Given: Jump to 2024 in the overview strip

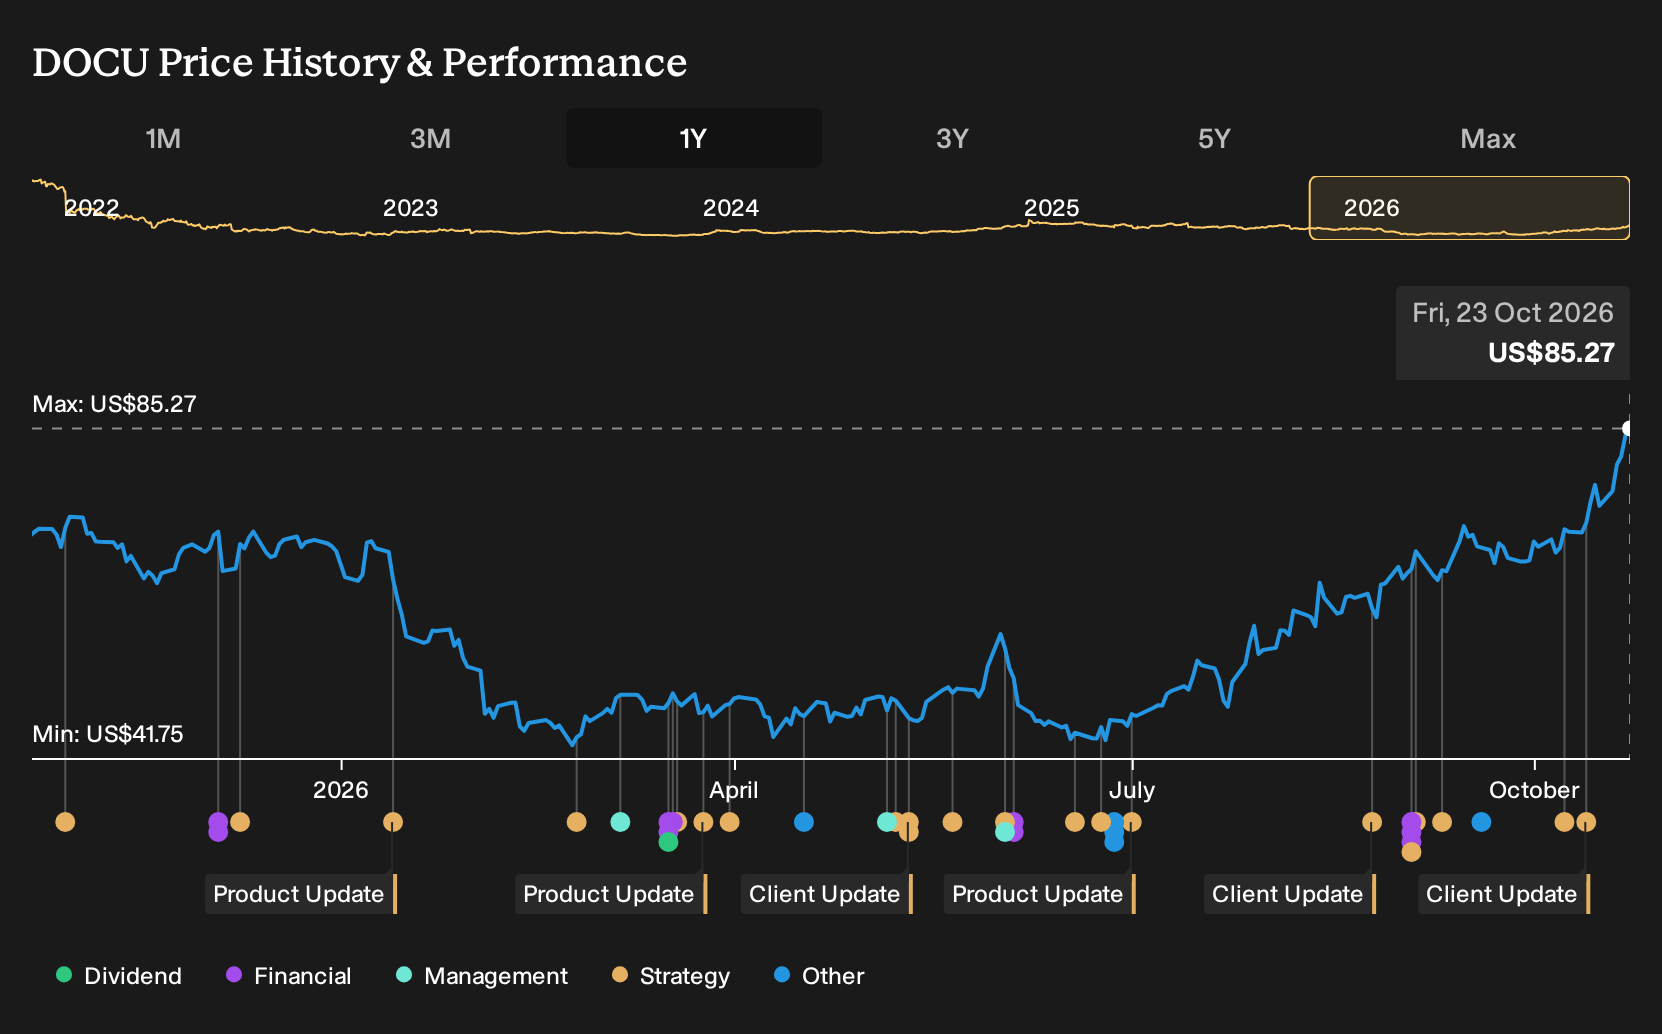Looking at the screenshot, I should click(730, 208).
